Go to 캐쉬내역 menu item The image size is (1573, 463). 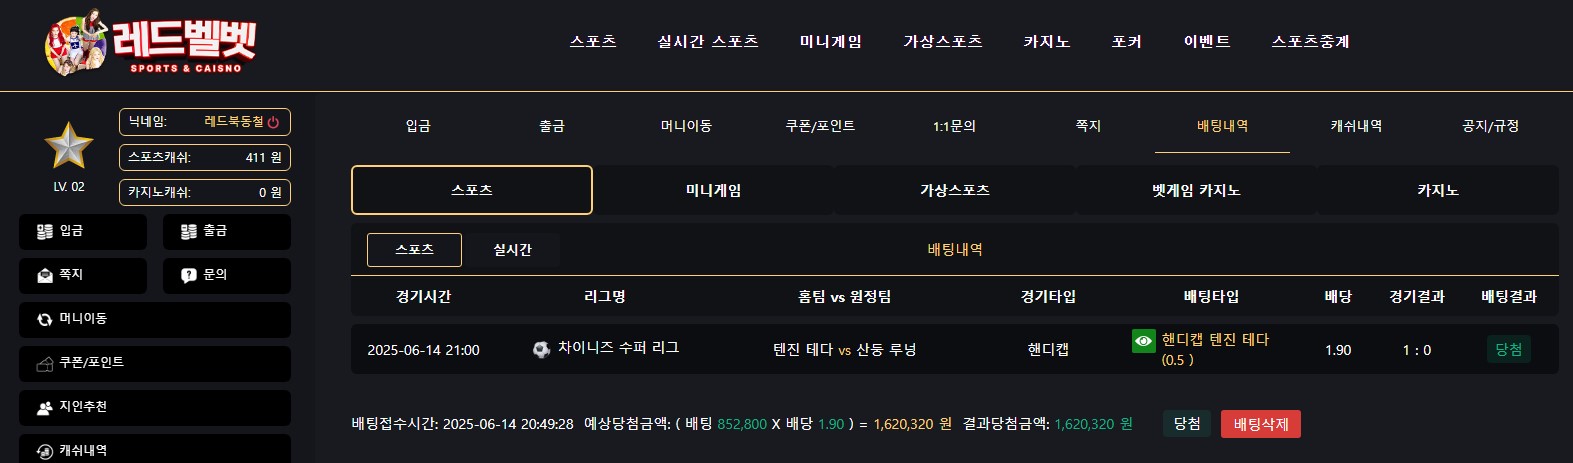[x=1356, y=126]
